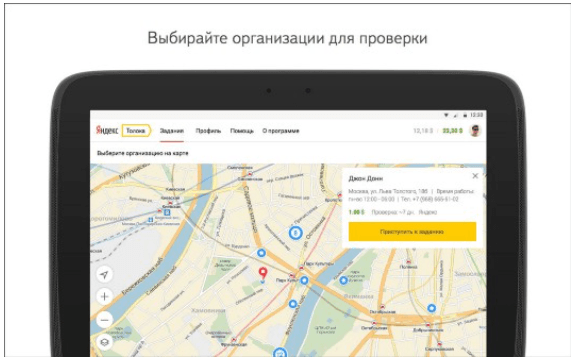Image resolution: width=578 pixels, height=363 pixels.
Task: Select blue marker northeast of Добрынинская
Action: click(x=431, y=308)
